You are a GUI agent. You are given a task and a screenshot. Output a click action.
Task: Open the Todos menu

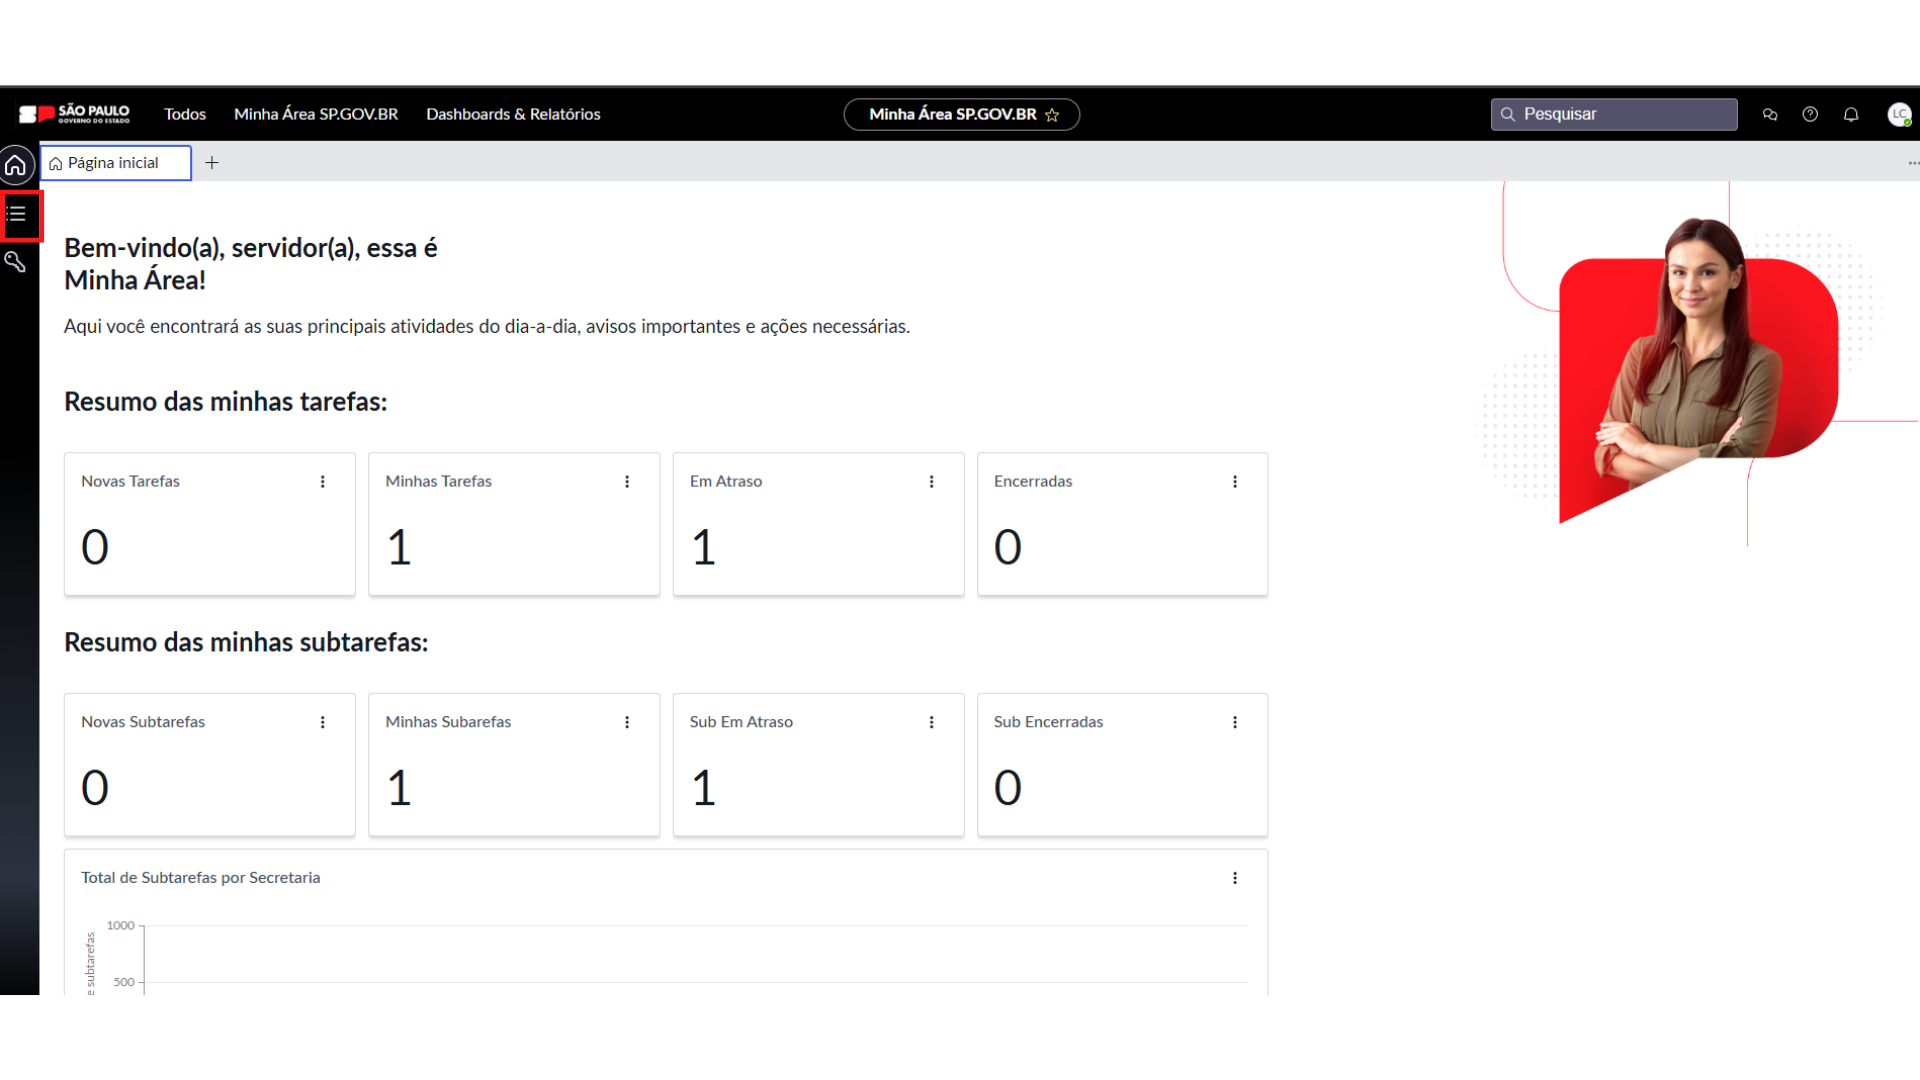(x=185, y=114)
